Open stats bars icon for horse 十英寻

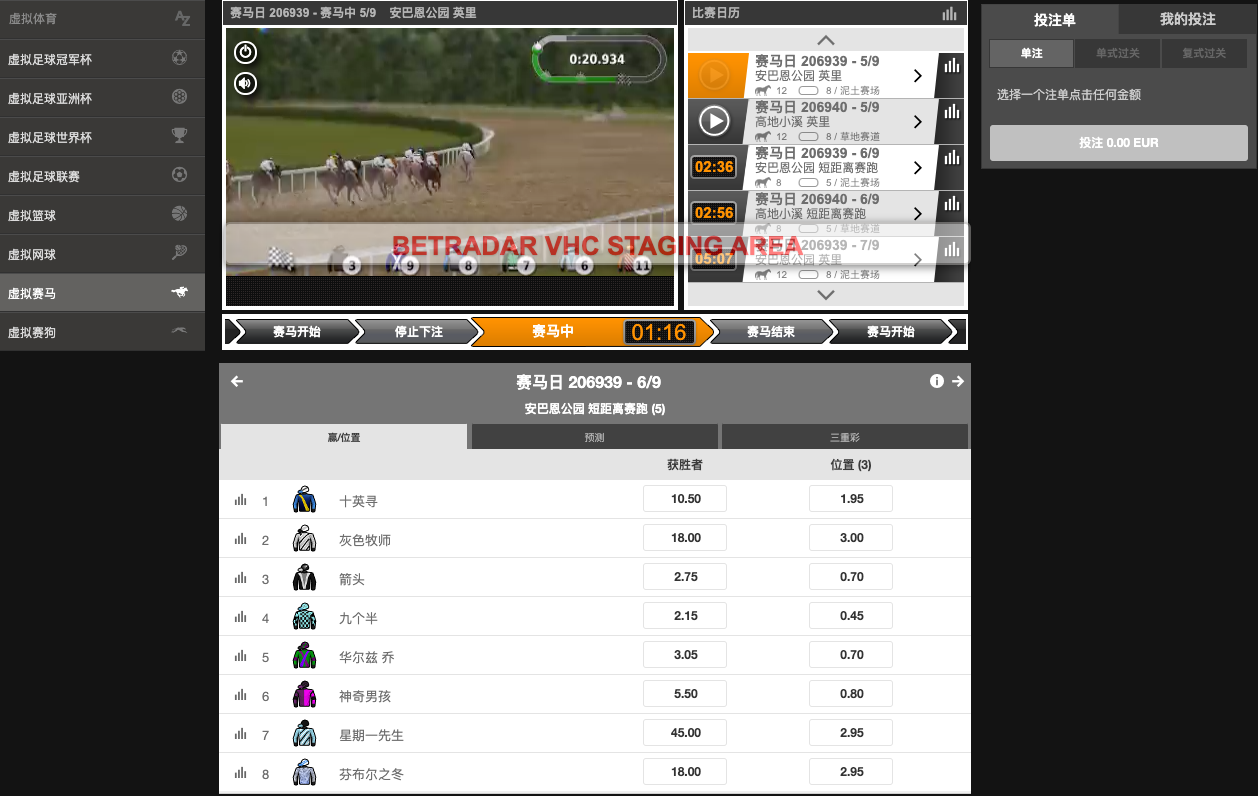tap(240, 500)
